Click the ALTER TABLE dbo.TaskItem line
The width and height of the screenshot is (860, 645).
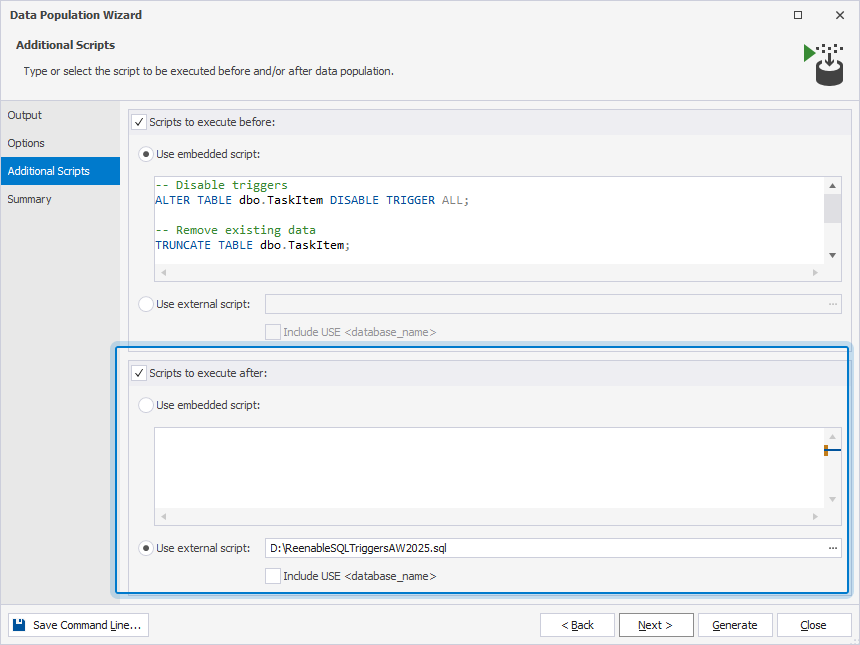click(312, 200)
